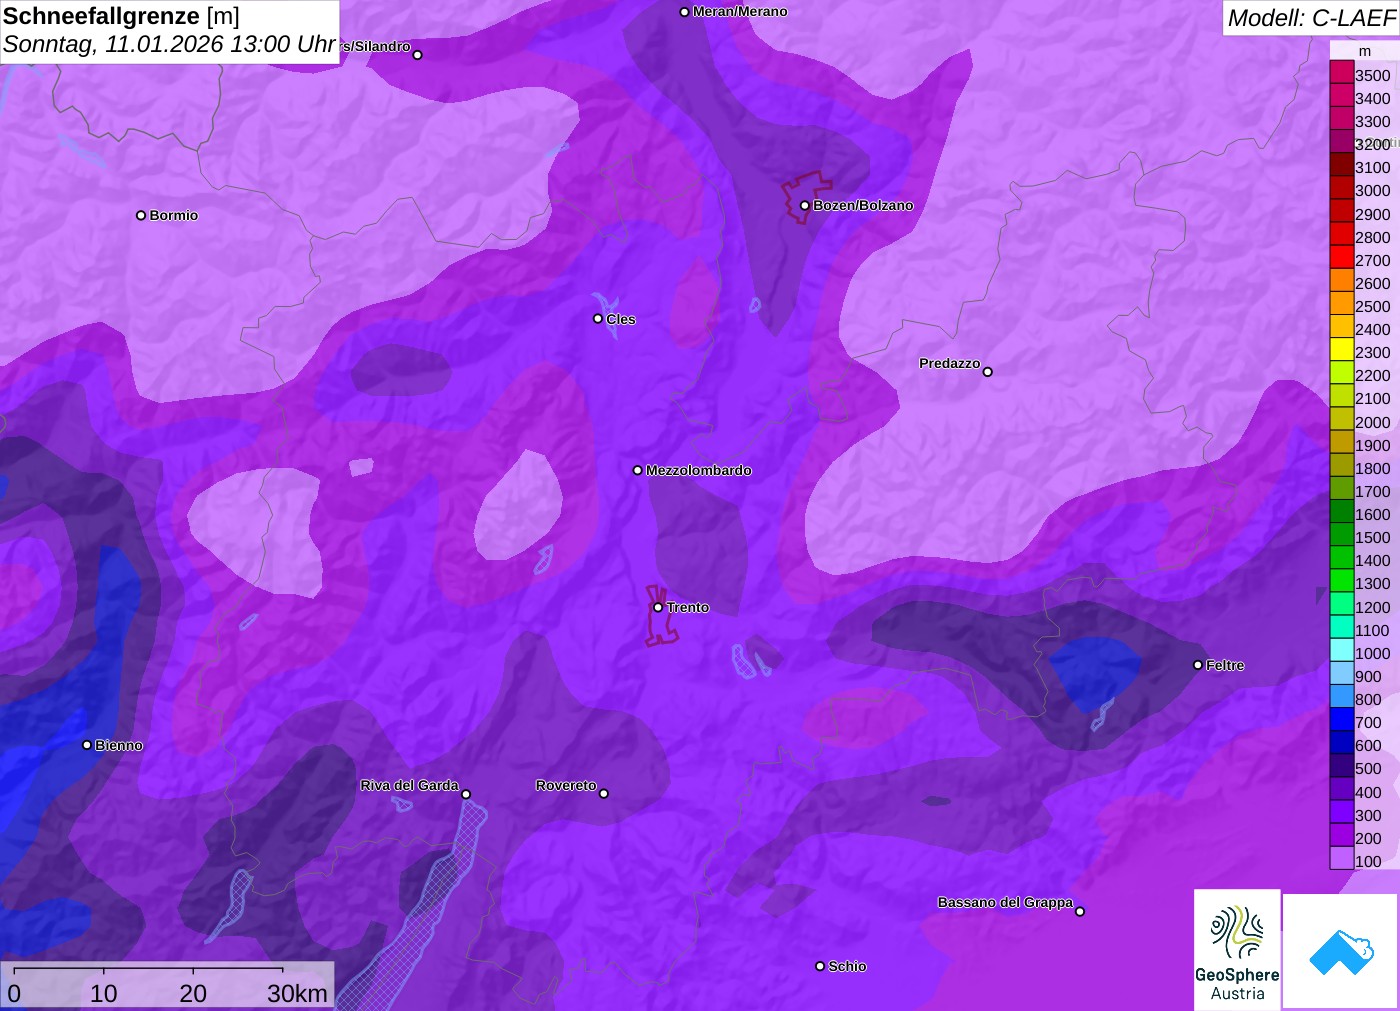The image size is (1400, 1011).
Task: Click the 10 mark on scale bar
Action: 104,993
